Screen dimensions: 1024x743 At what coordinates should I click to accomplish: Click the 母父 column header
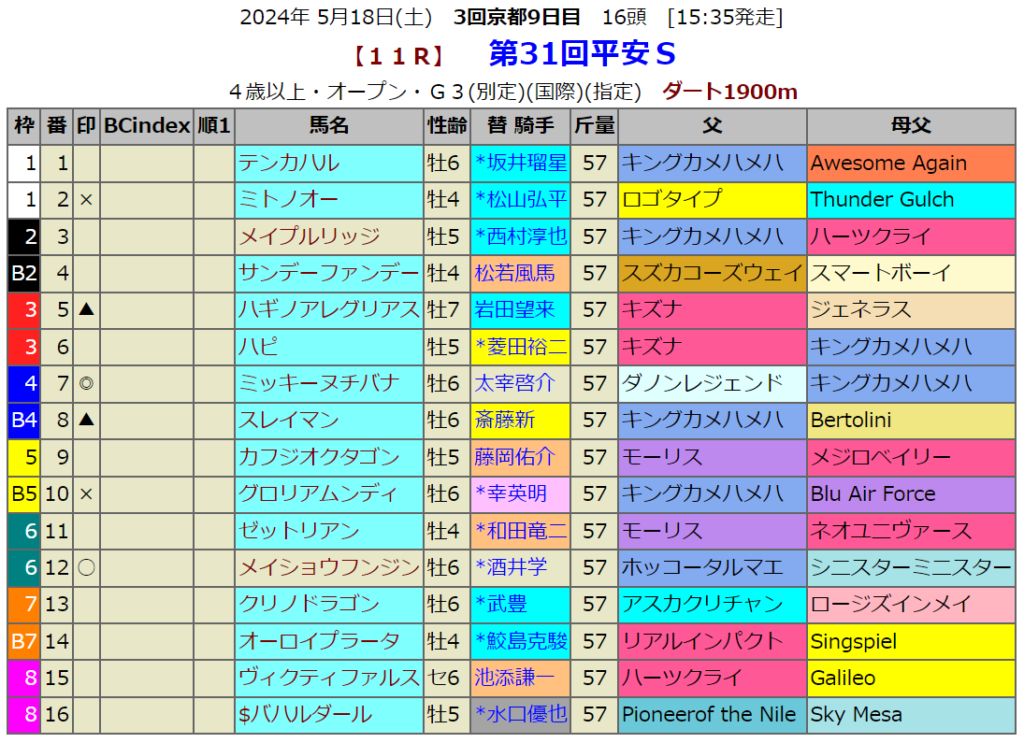[x=910, y=126]
